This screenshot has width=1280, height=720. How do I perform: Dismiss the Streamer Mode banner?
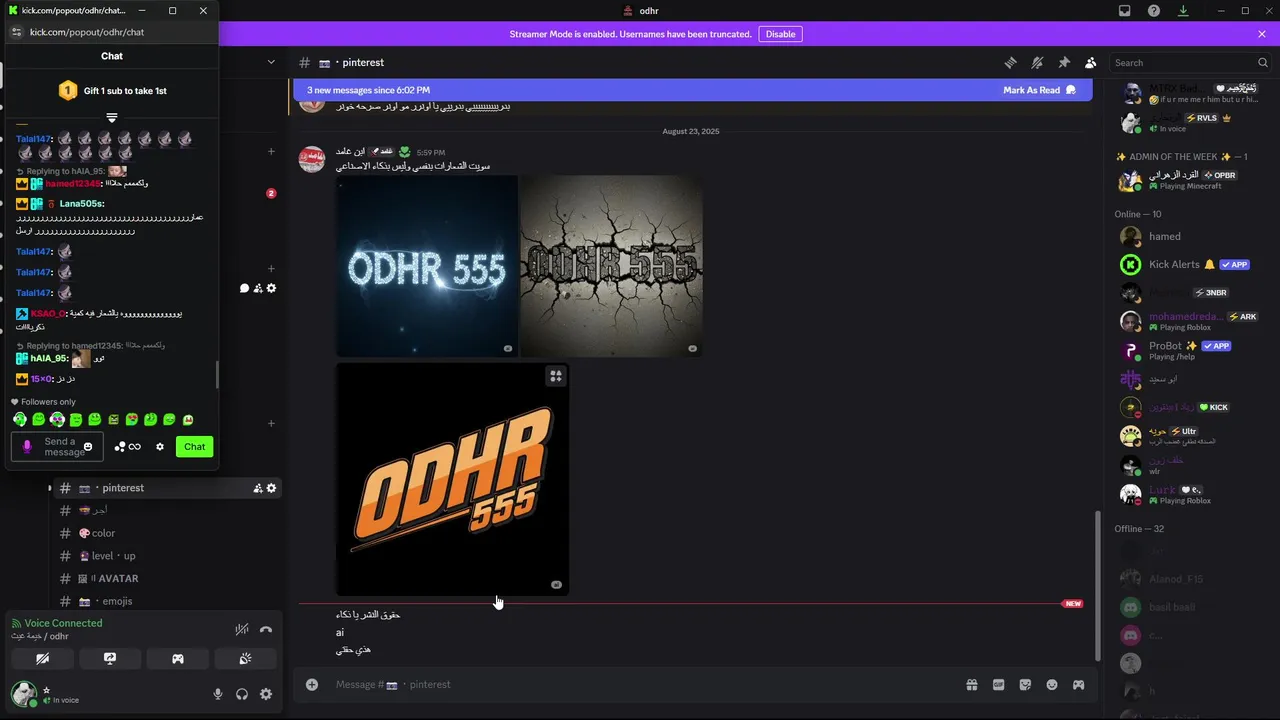click(1262, 34)
